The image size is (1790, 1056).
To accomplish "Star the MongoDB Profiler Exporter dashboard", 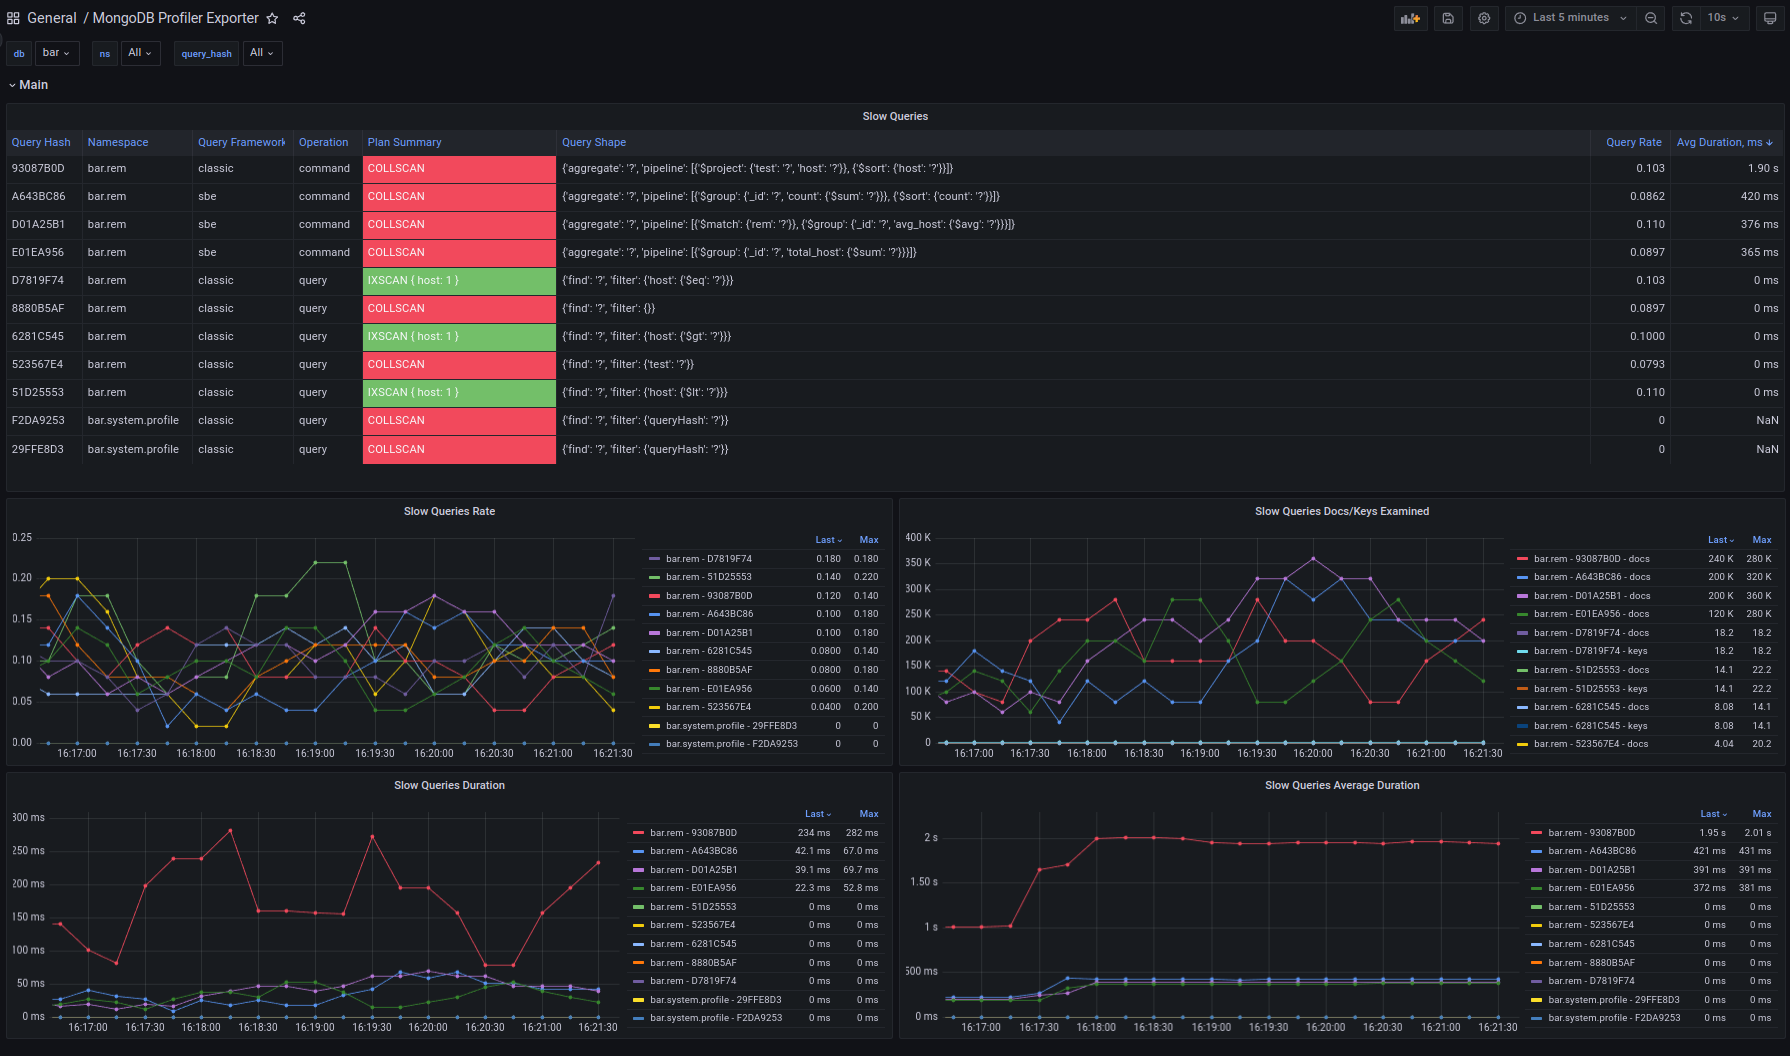I will tap(272, 18).
